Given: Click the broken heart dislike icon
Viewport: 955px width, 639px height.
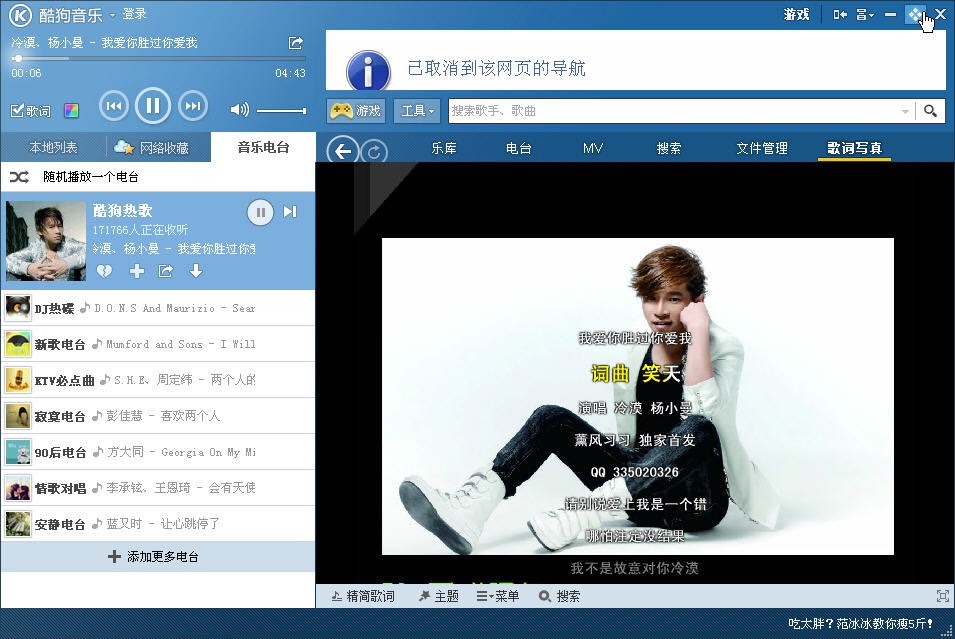Looking at the screenshot, I should 105,271.
